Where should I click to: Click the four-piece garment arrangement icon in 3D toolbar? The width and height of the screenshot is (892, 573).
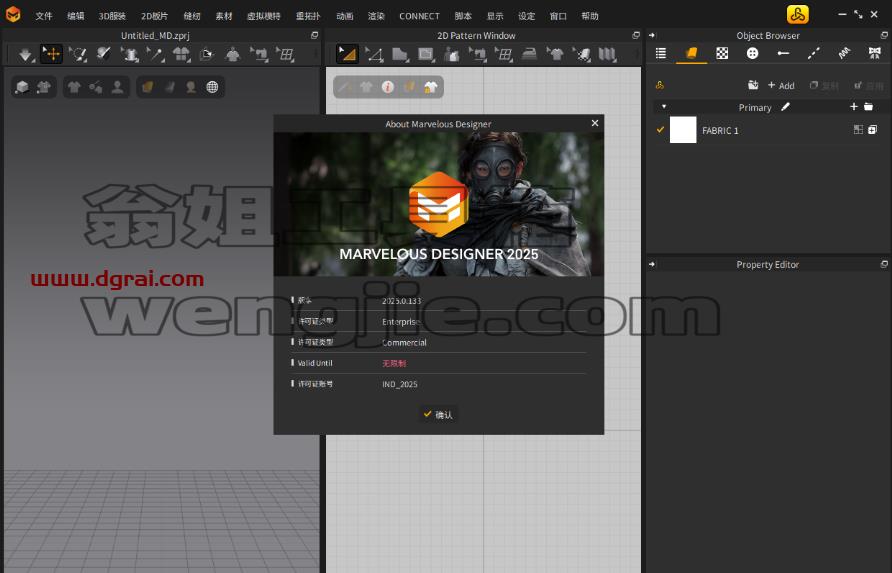181,55
